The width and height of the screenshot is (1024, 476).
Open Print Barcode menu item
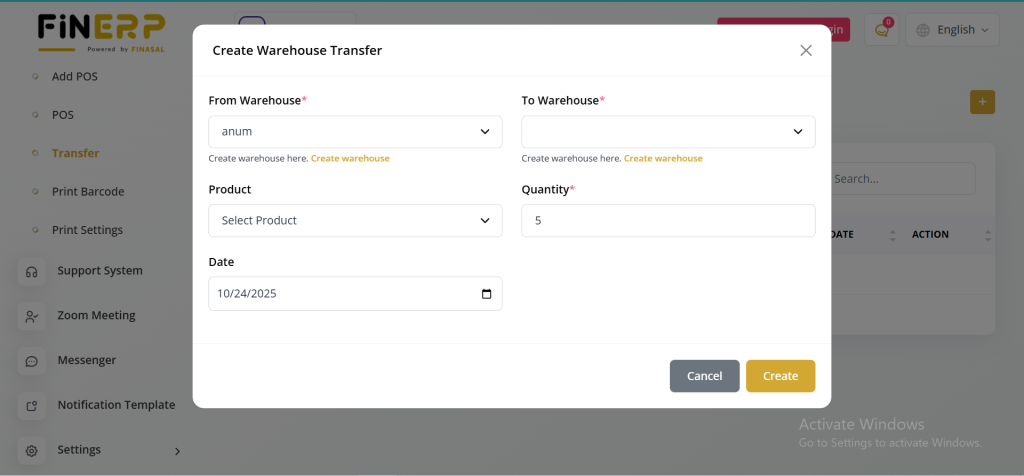(x=87, y=191)
